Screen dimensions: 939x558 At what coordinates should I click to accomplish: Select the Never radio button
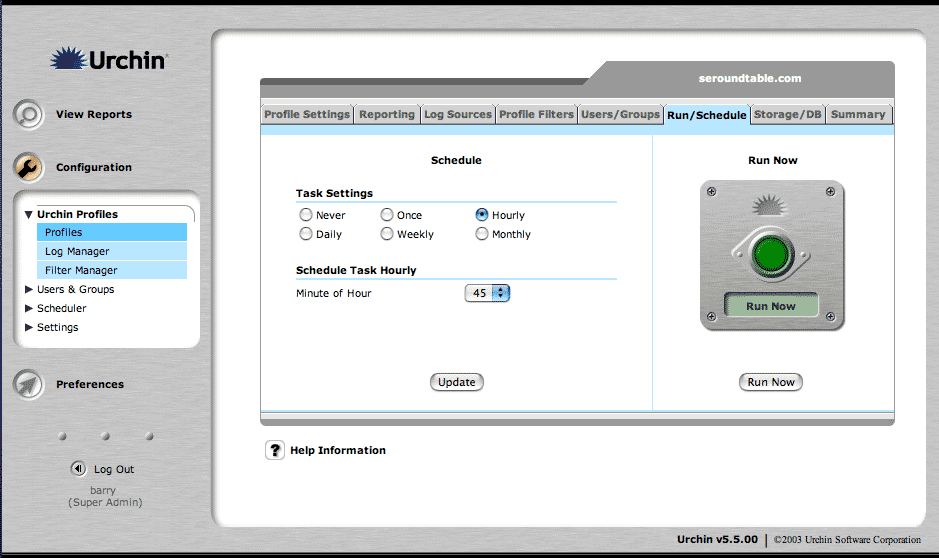[x=305, y=214]
